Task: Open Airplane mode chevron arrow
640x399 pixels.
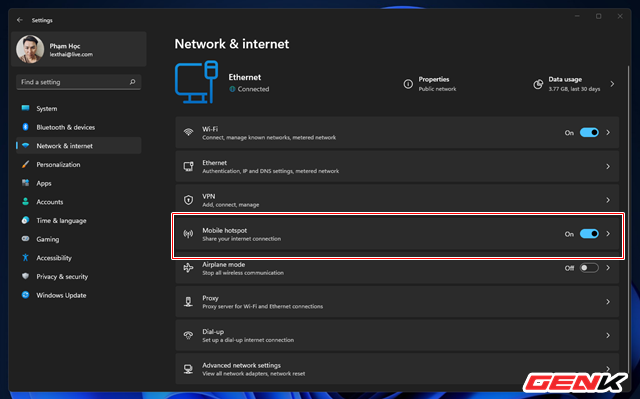Action: (608, 268)
